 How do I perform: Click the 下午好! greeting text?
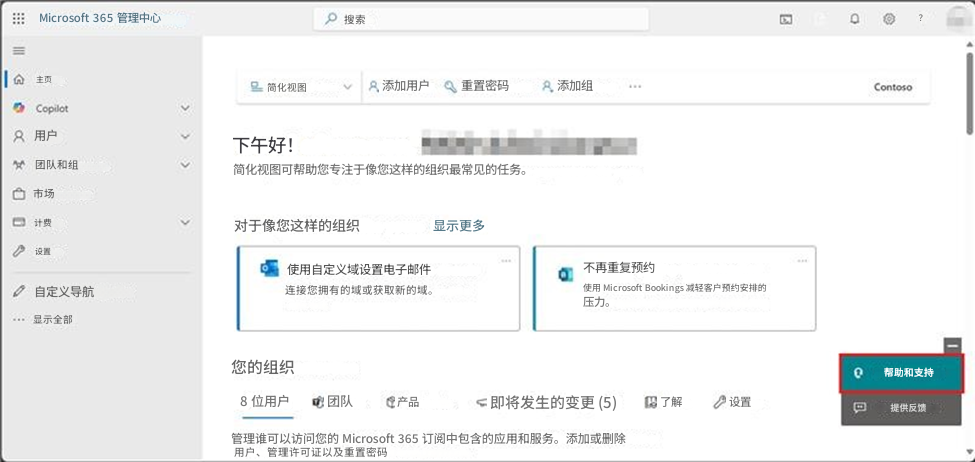262,146
